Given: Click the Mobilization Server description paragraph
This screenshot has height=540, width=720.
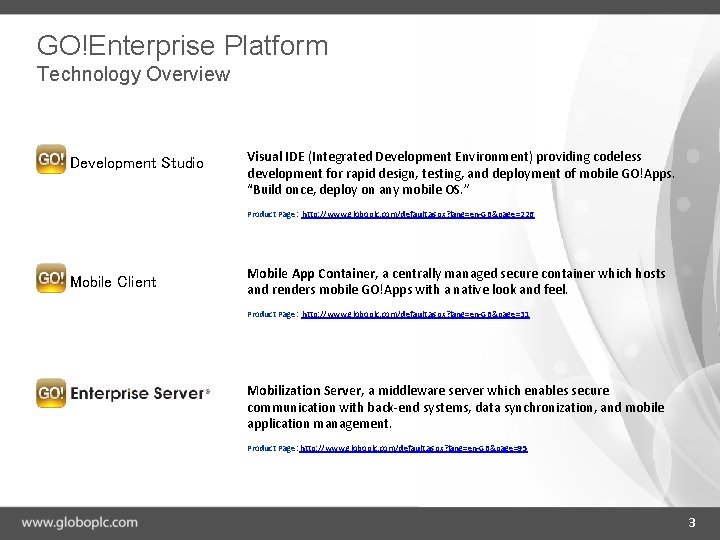Looking at the screenshot, I should click(456, 407).
